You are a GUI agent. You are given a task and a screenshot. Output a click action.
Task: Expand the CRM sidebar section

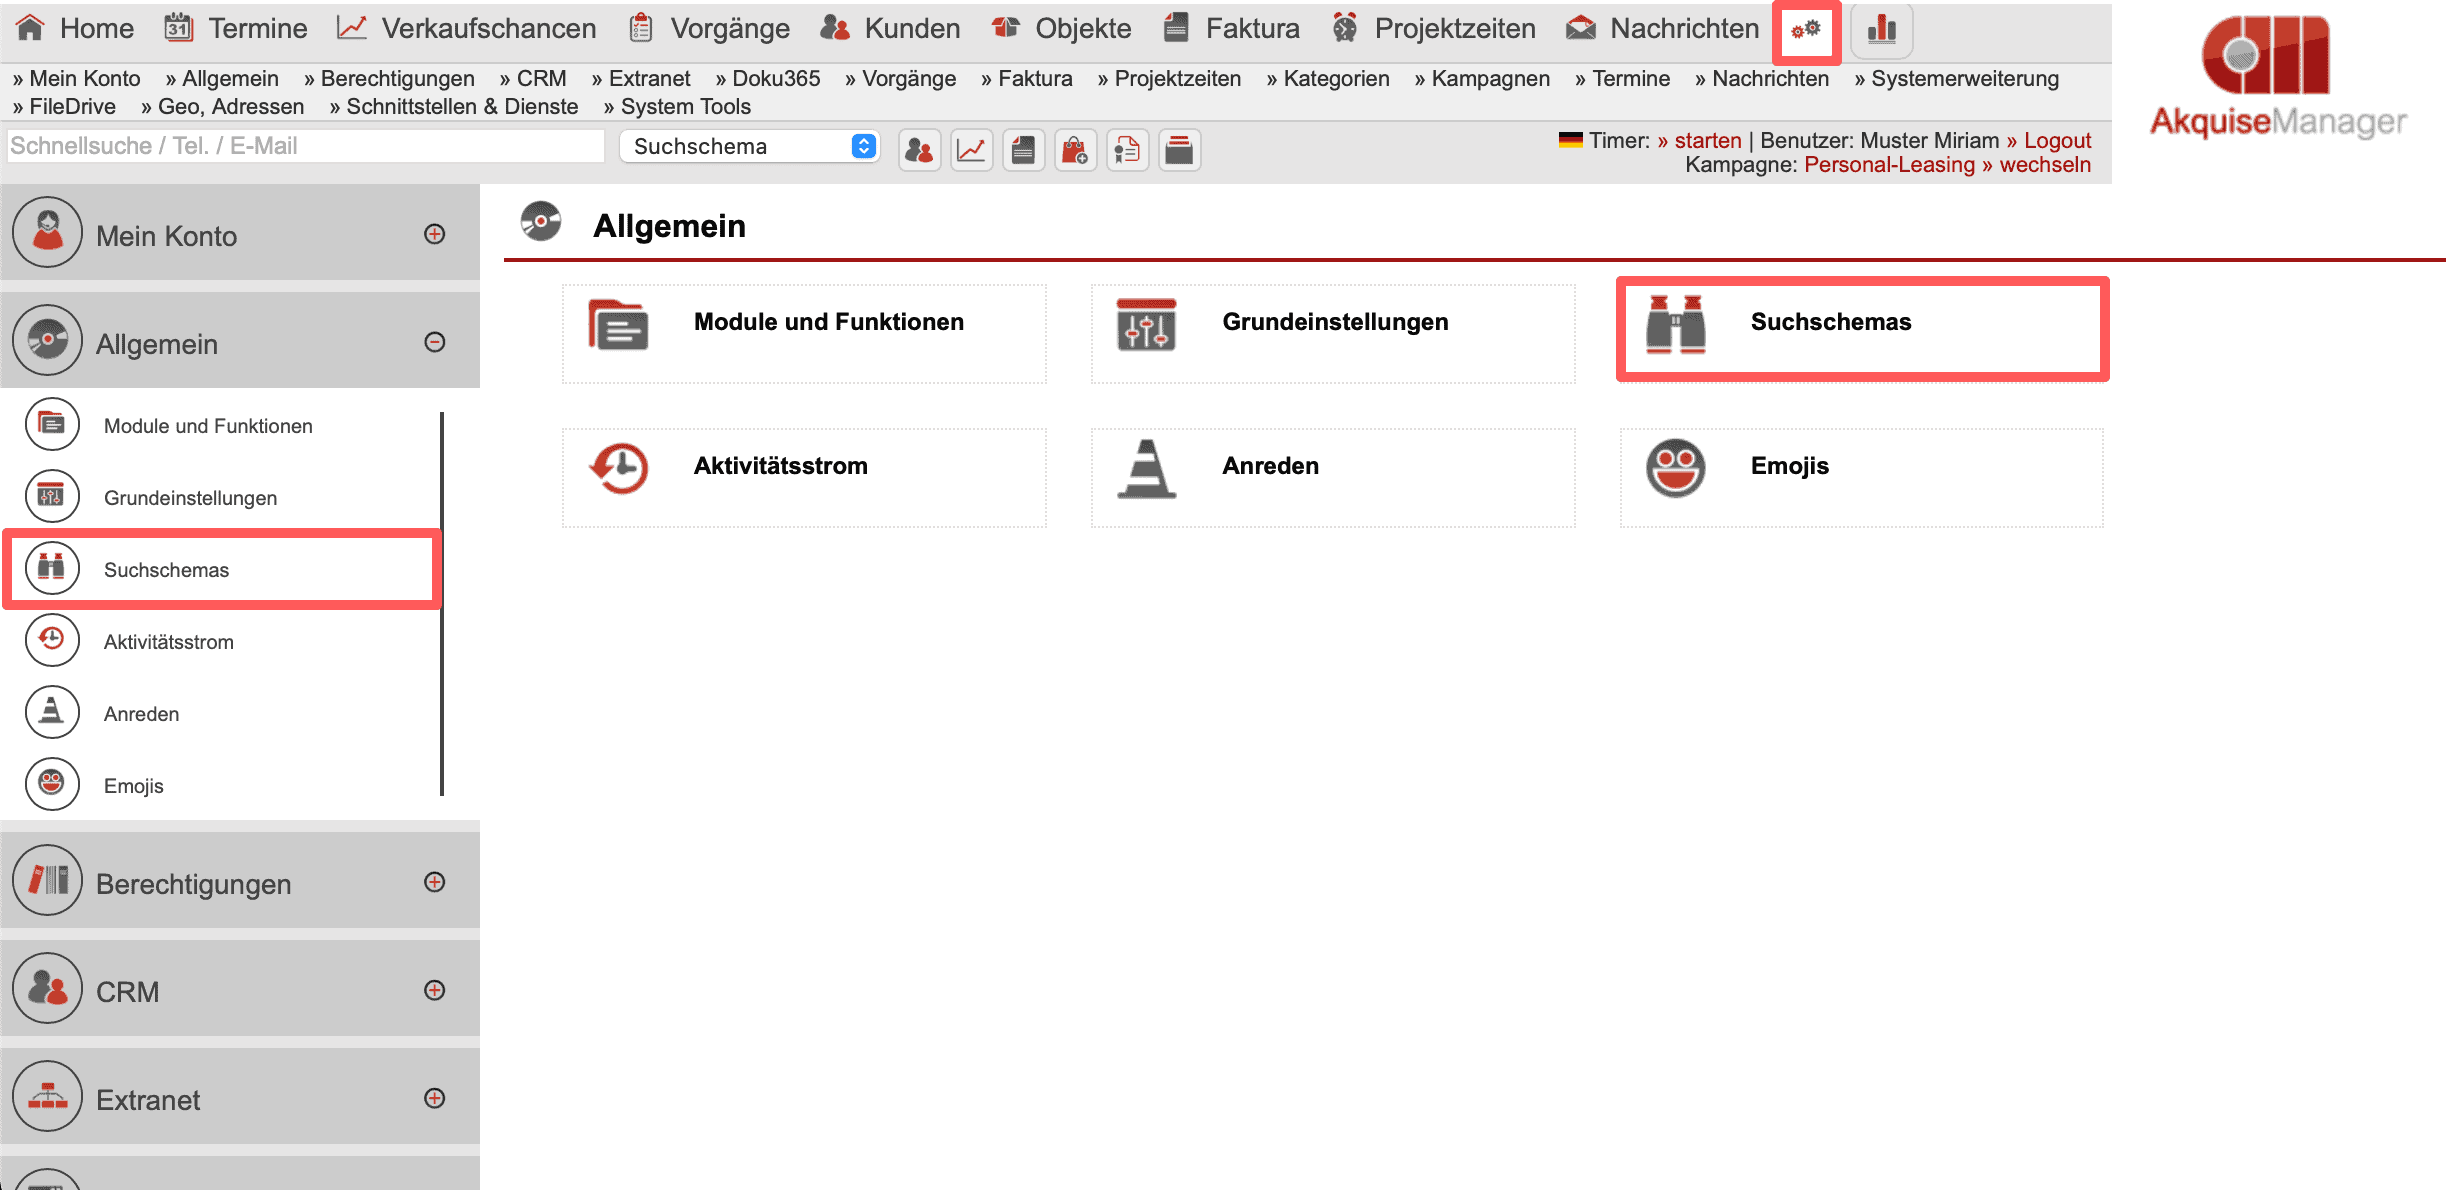(x=434, y=990)
